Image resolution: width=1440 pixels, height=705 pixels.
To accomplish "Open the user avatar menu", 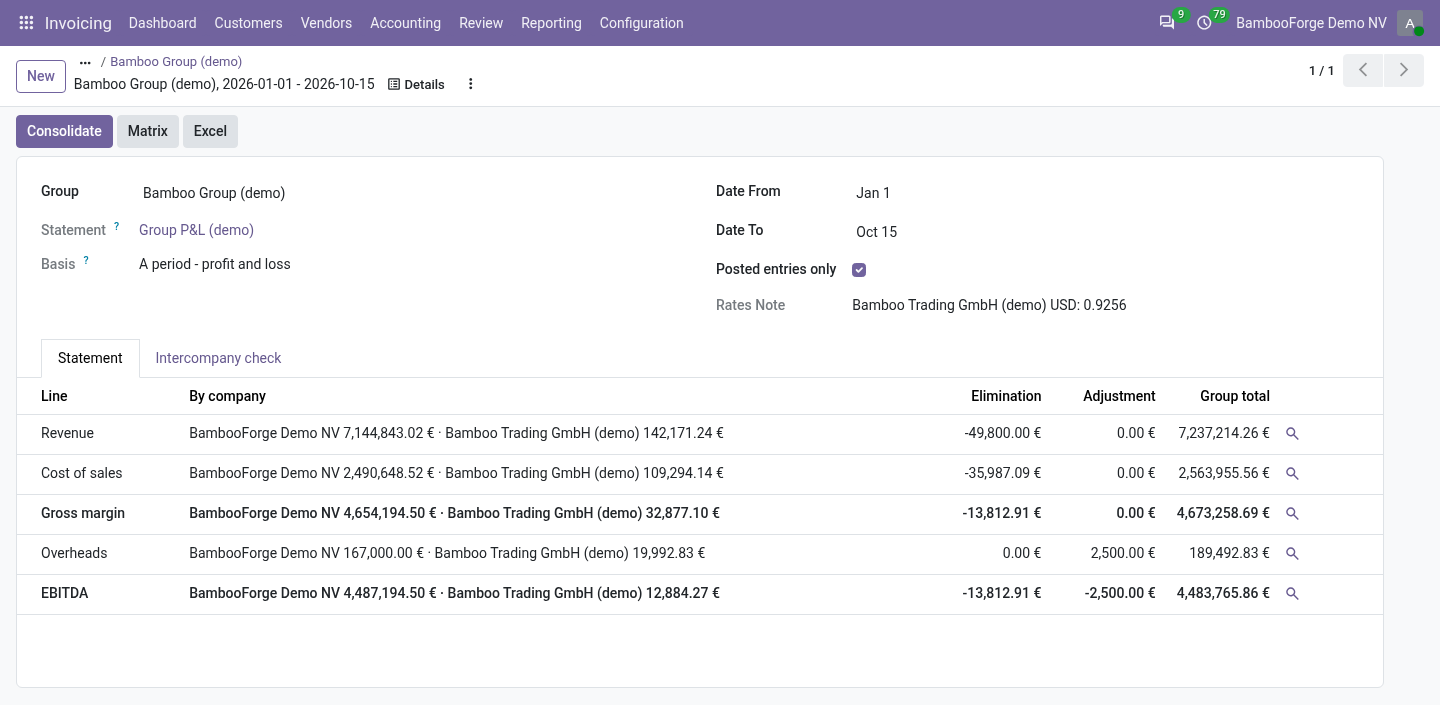I will (1410, 23).
